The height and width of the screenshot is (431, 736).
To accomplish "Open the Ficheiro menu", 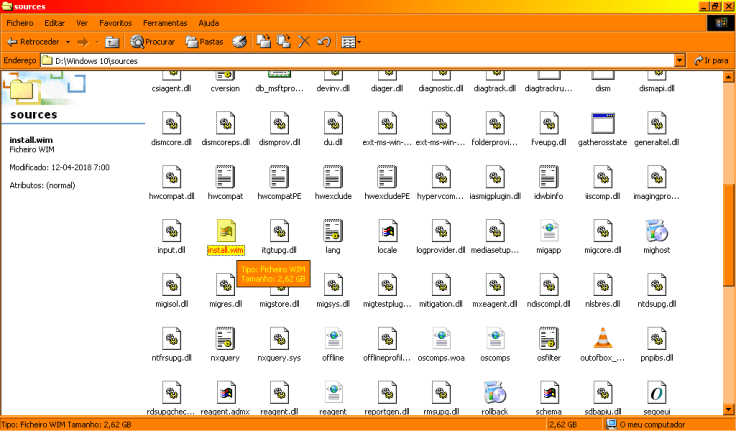I will click(x=20, y=22).
